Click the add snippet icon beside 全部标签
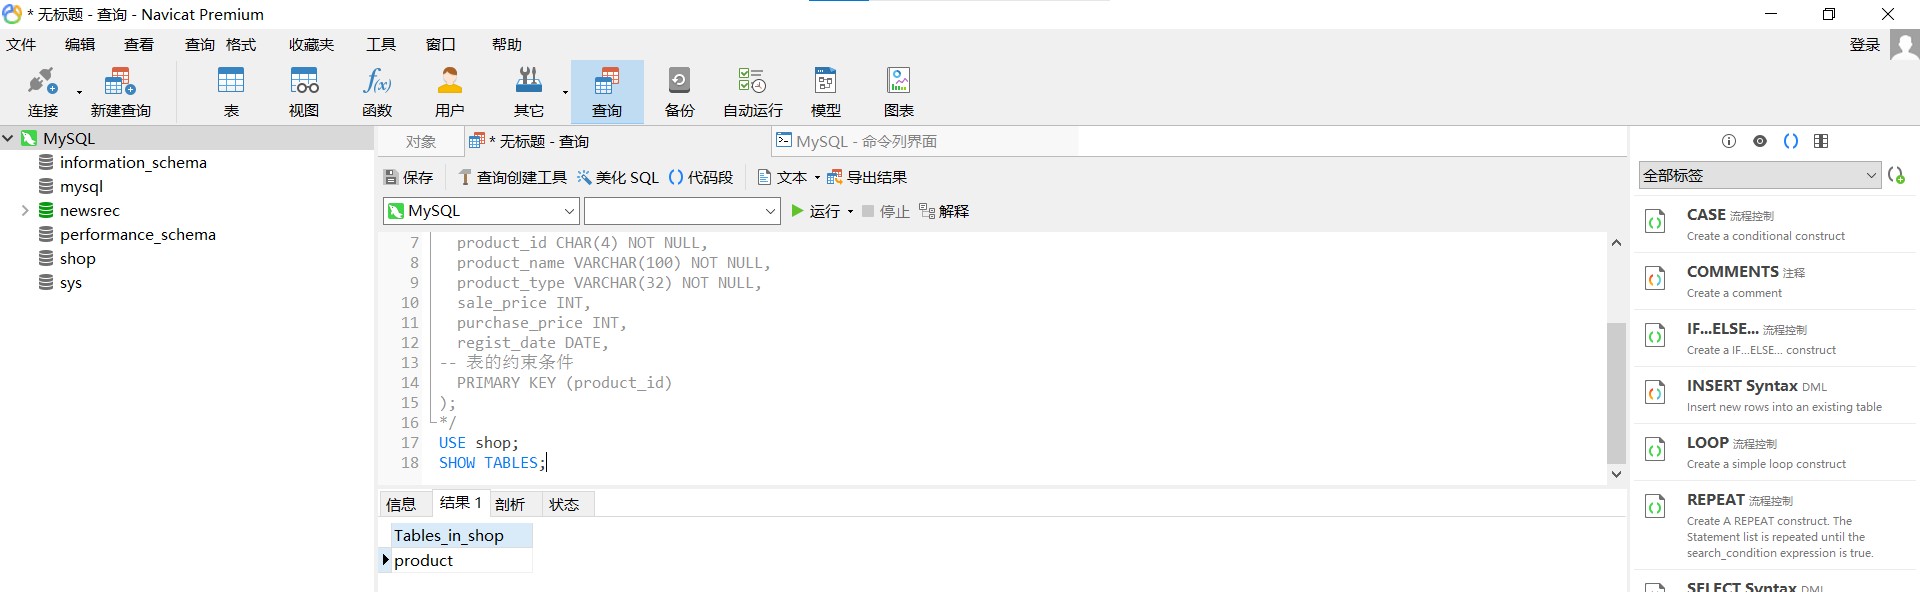Image resolution: width=1920 pixels, height=592 pixels. 1896,175
